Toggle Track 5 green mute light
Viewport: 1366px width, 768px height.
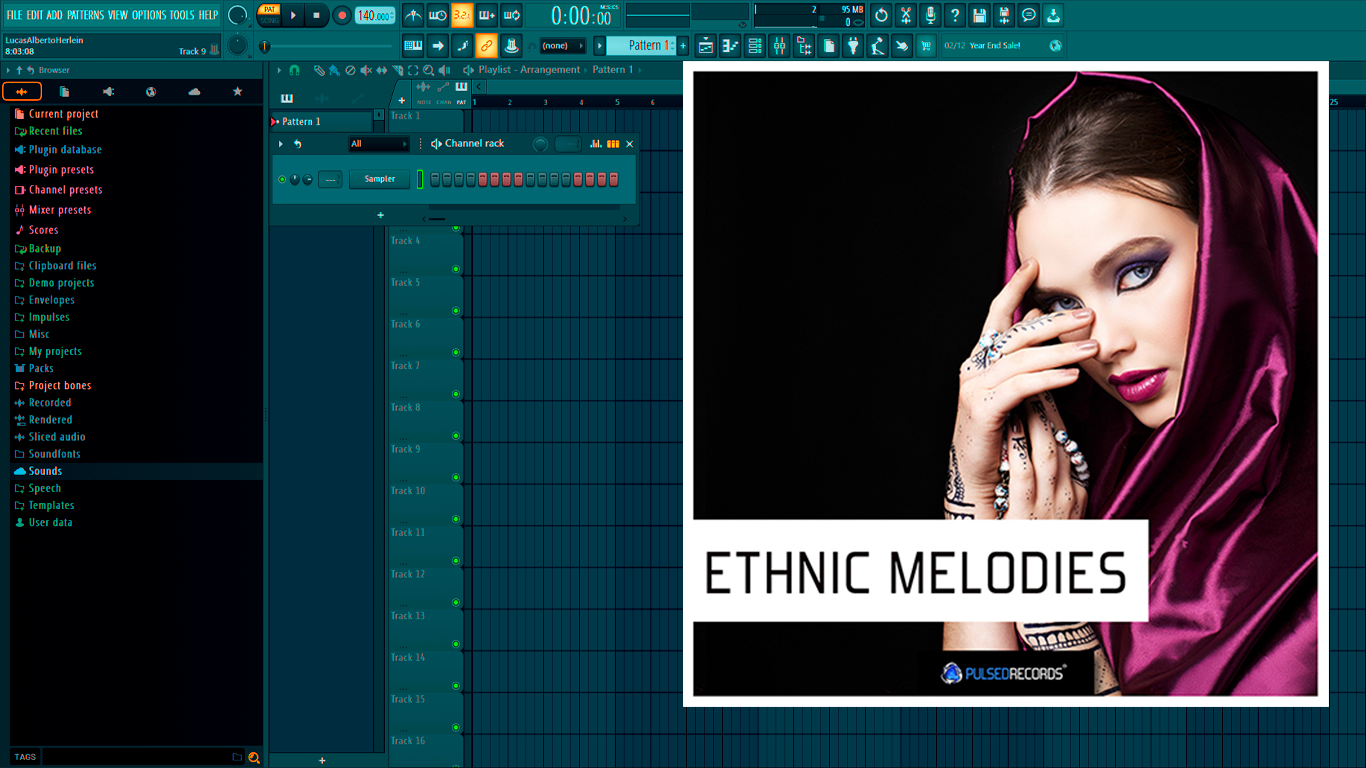[x=456, y=311]
